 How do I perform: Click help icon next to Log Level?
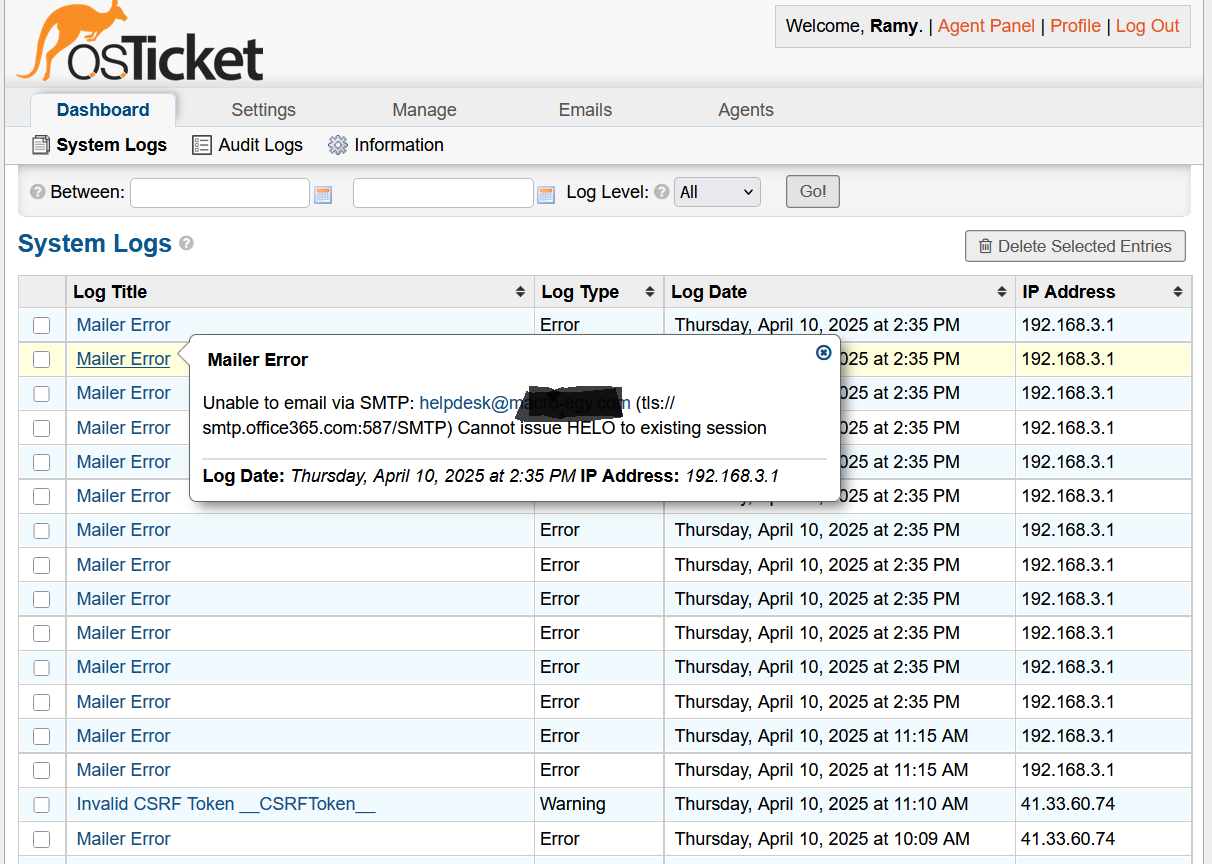pos(661,192)
